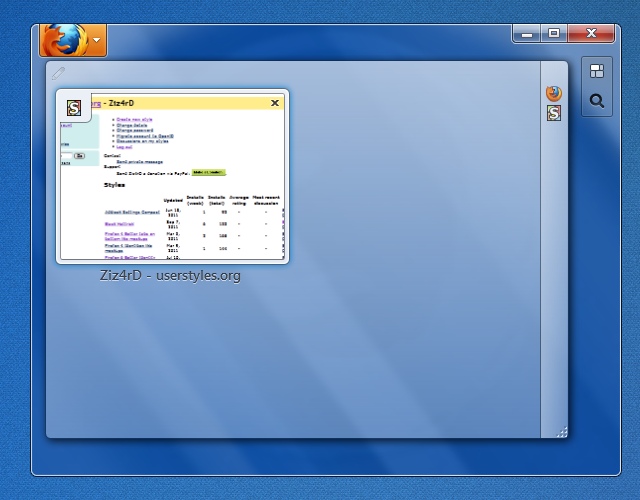Maximize the Firefox window
Image resolution: width=640 pixels, height=500 pixels.
click(x=554, y=34)
